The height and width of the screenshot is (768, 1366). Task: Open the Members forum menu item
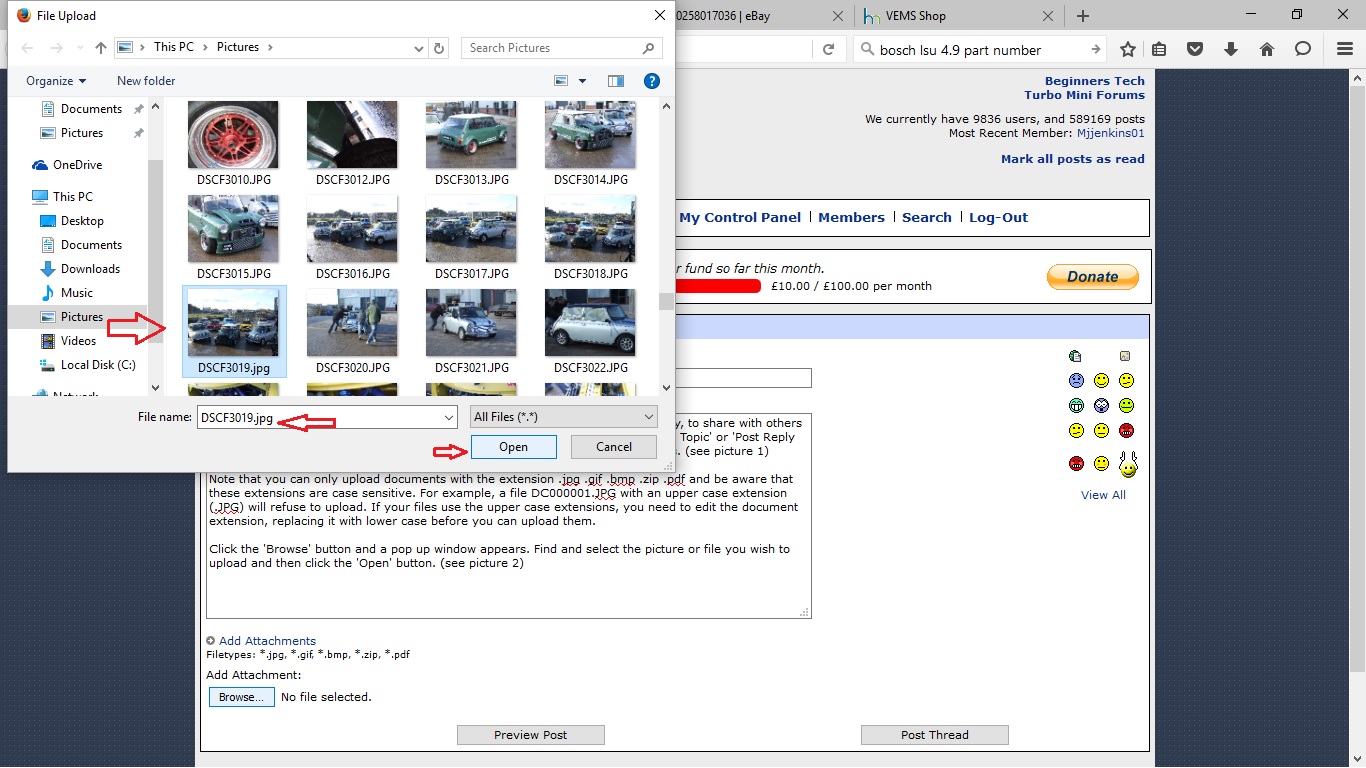[851, 217]
